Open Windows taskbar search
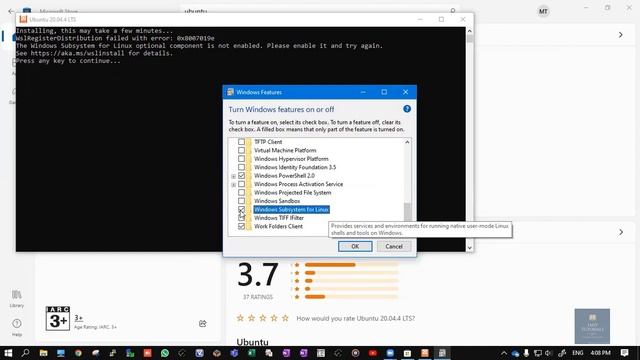The image size is (640, 360). [x=25, y=353]
